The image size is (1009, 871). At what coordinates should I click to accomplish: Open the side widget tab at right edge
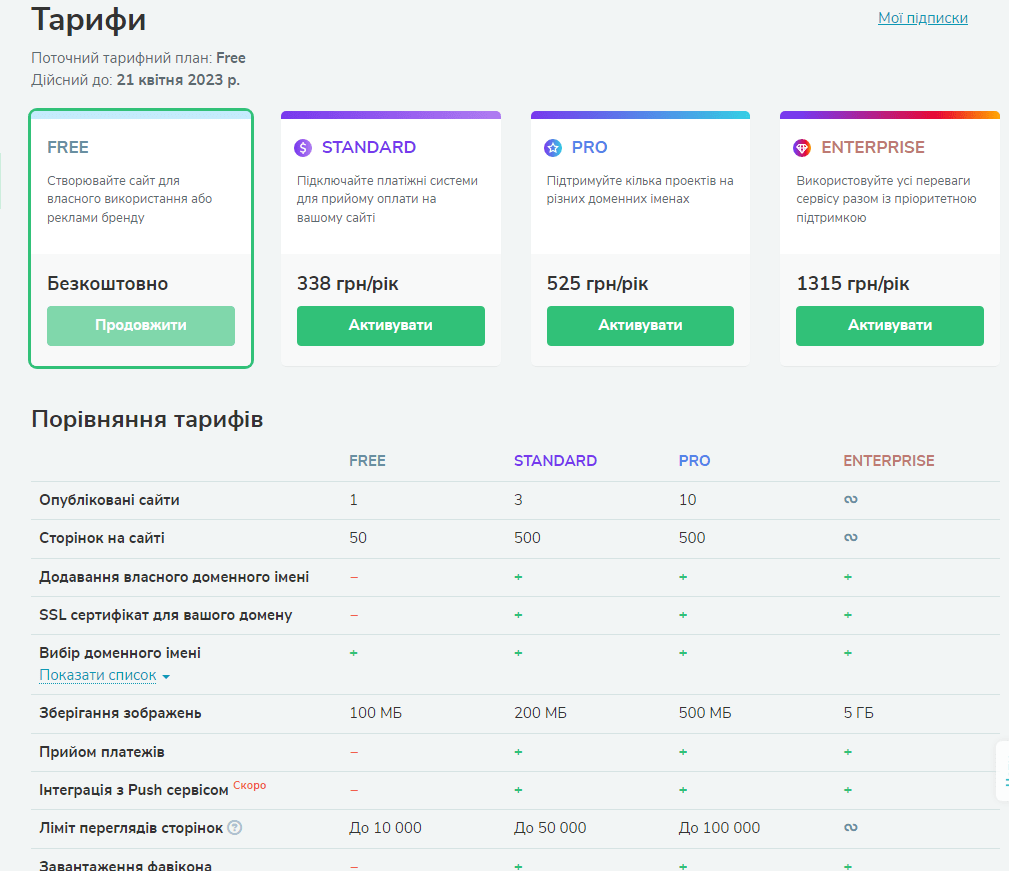[x=1002, y=771]
